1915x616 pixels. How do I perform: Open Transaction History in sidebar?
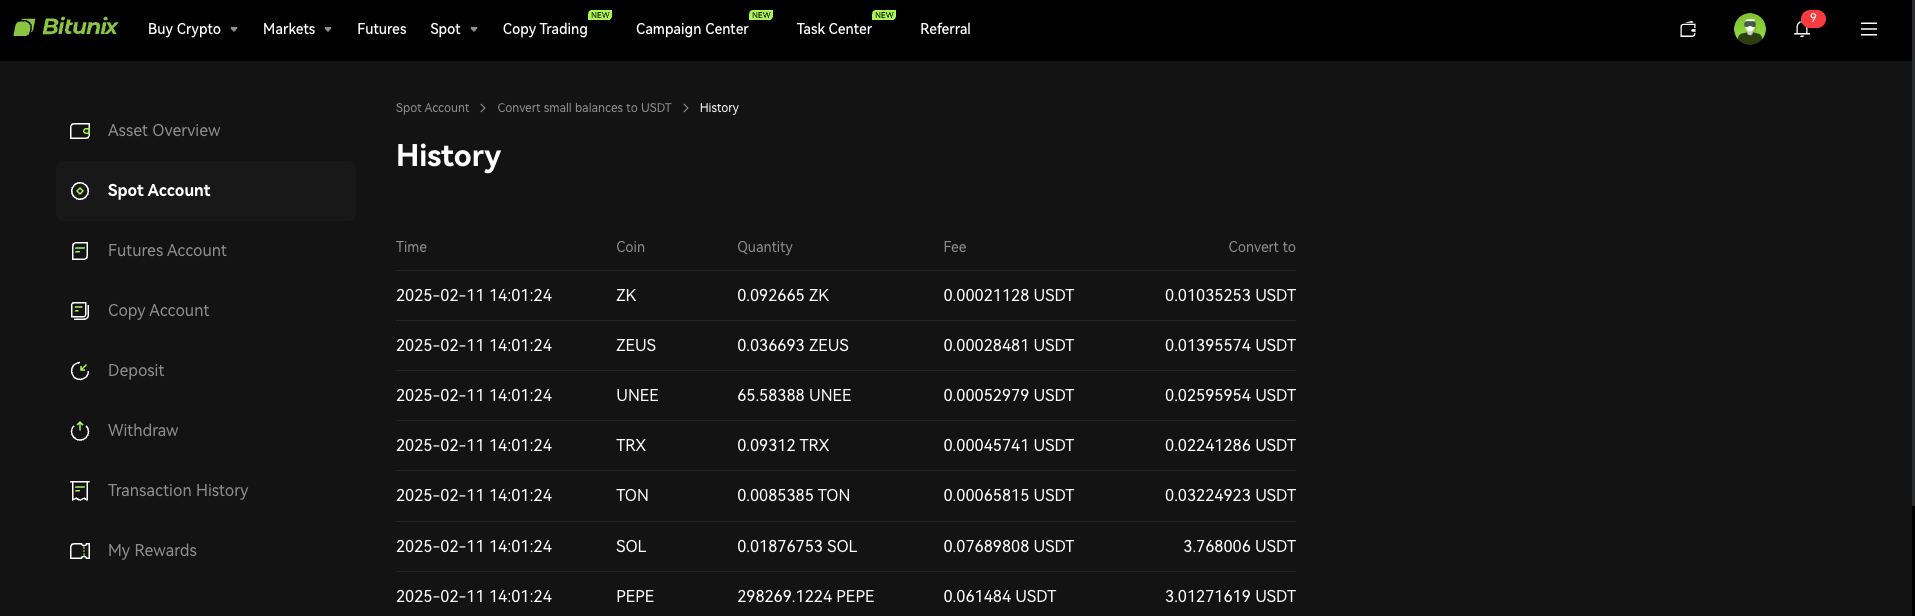(178, 491)
